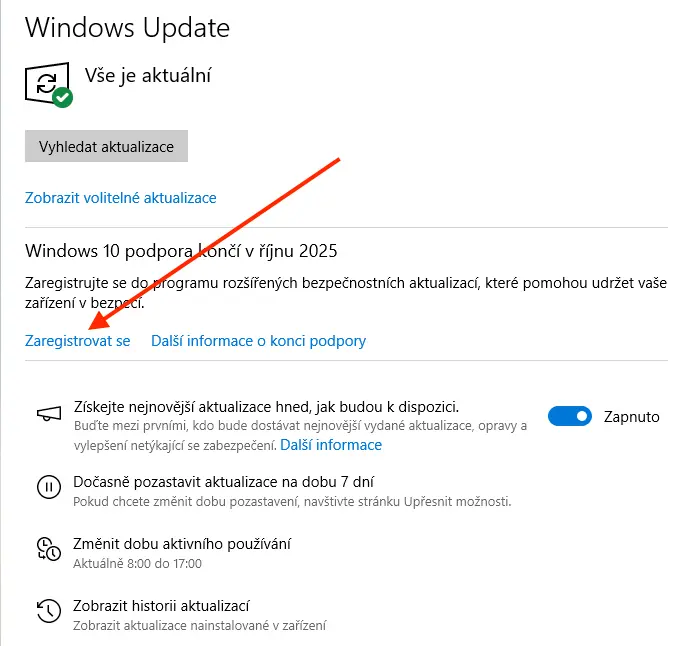Follow the inline Další informace link

pos(331,444)
